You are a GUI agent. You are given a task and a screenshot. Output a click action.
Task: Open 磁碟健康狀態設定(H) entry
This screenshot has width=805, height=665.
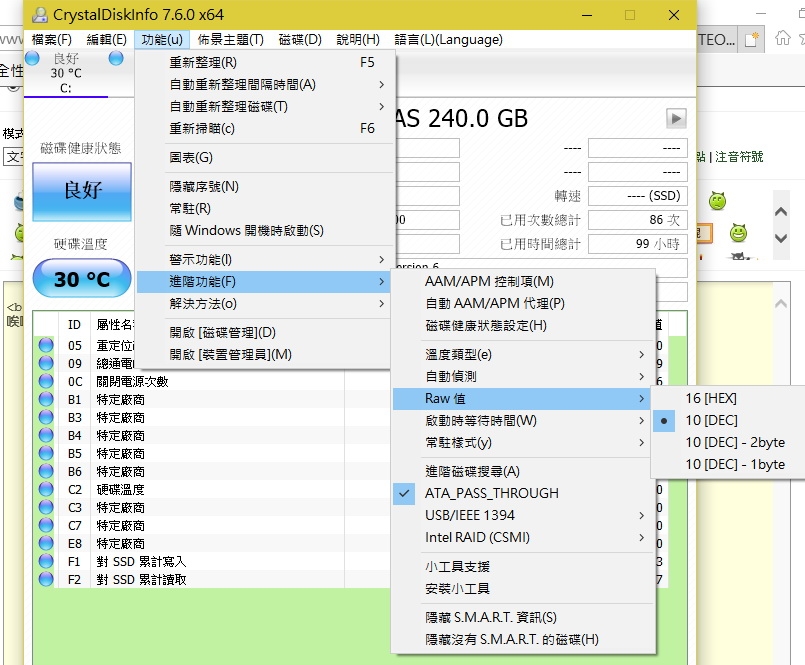coord(524,326)
